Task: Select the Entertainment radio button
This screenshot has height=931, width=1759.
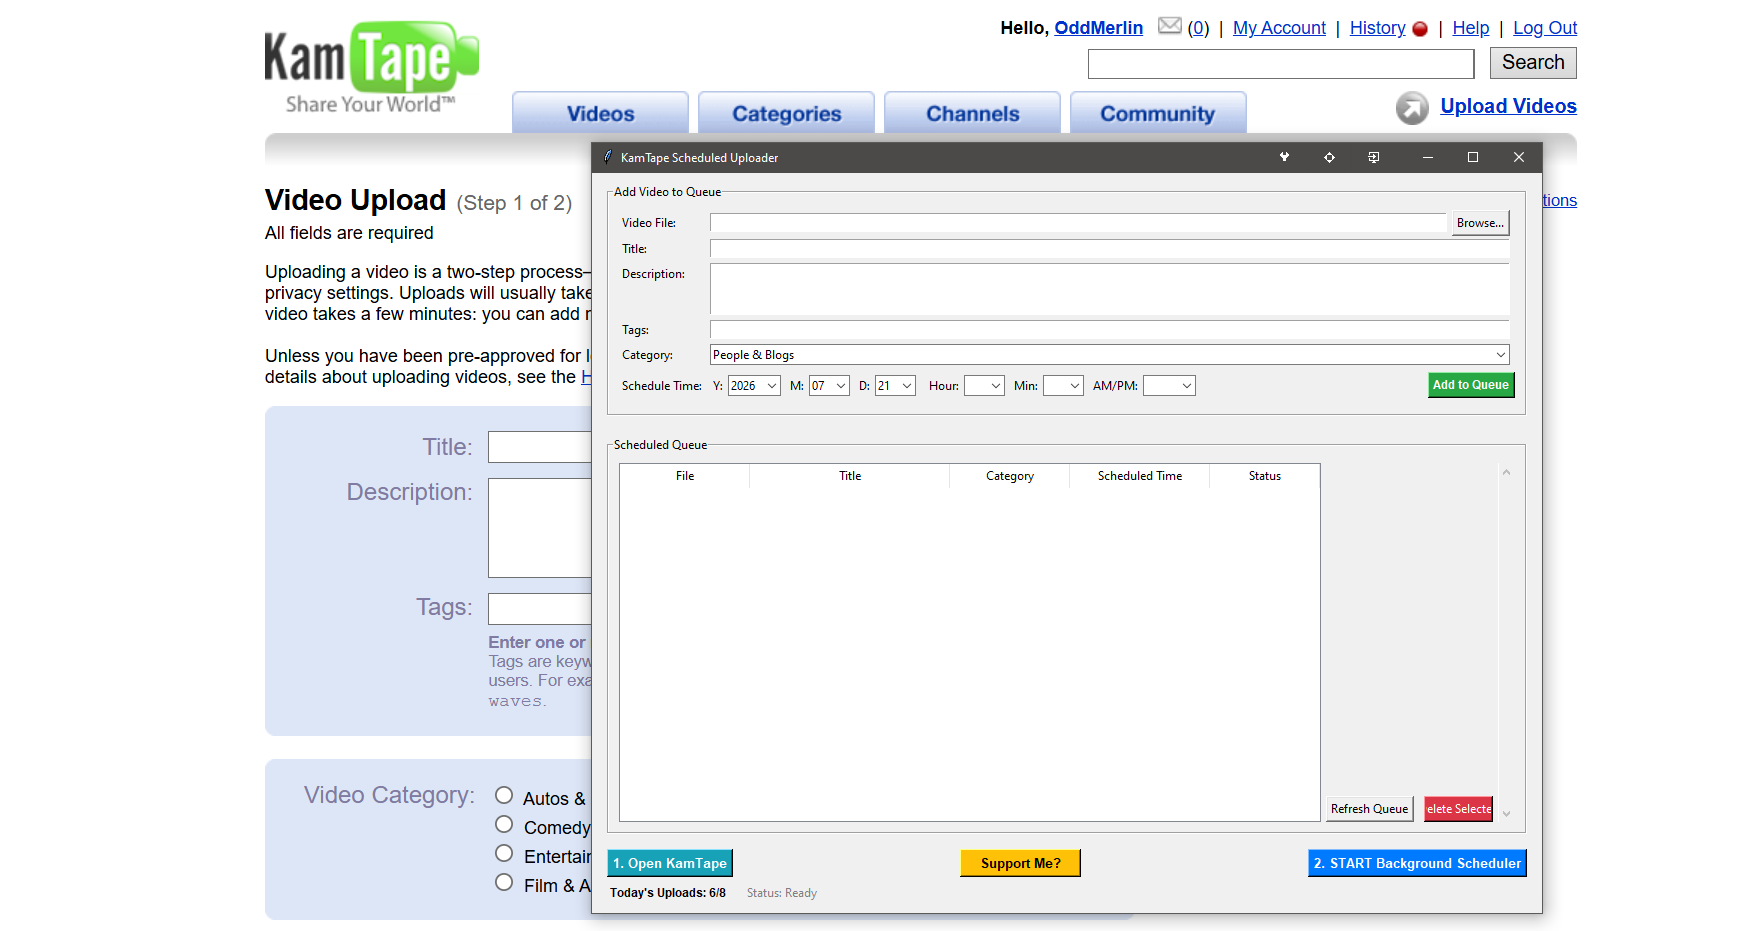Action: tap(504, 854)
